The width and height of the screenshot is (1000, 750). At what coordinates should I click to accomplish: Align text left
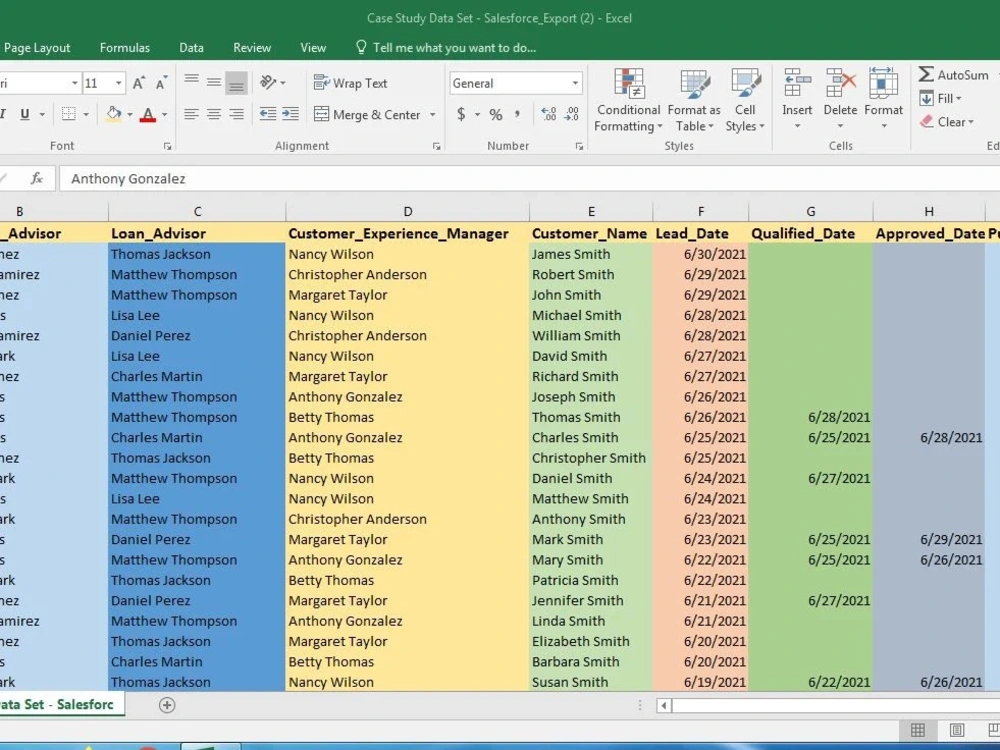[x=191, y=114]
